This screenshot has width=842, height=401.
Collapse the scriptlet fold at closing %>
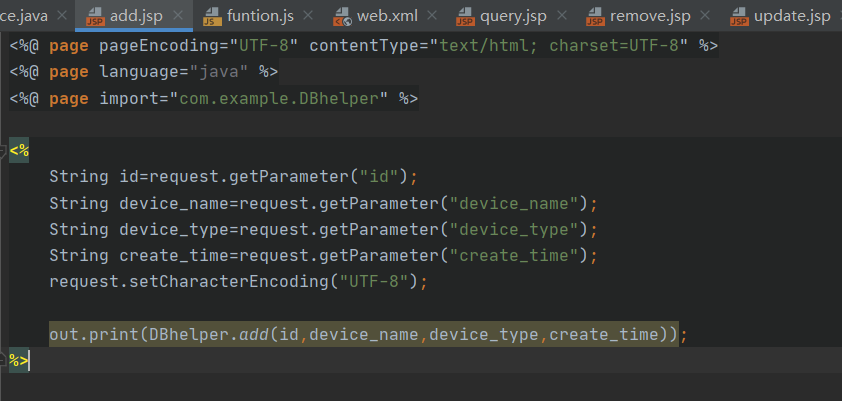[3, 360]
